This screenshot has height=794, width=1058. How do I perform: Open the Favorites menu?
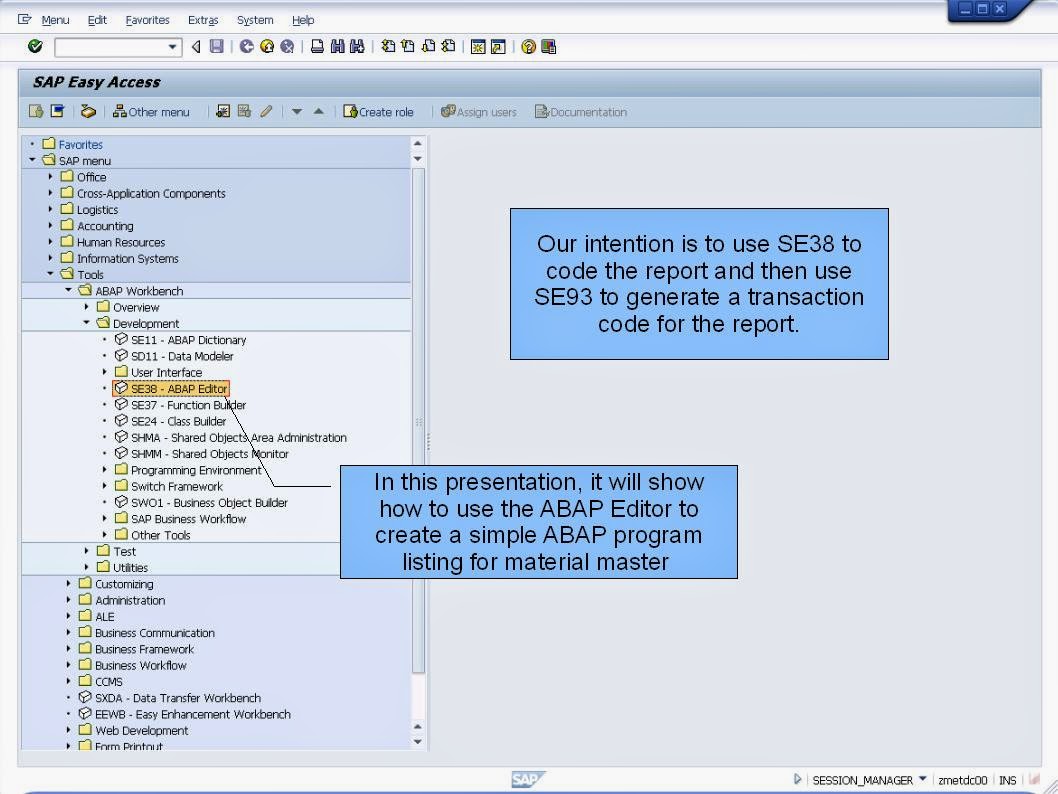click(x=147, y=19)
